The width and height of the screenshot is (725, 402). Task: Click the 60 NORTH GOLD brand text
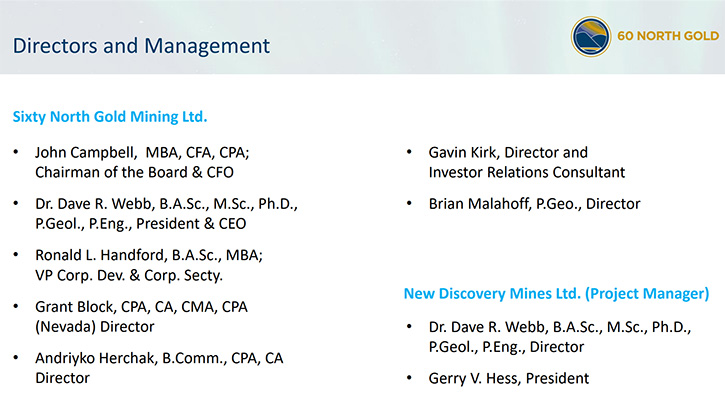click(668, 36)
